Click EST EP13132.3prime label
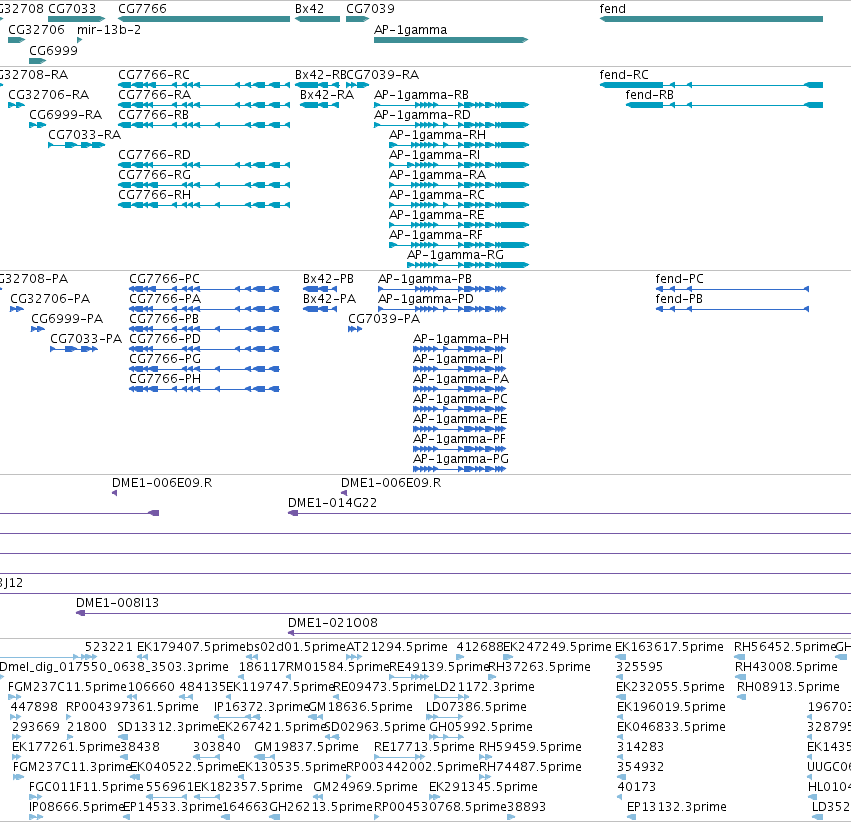Image resolution: width=851 pixels, height=822 pixels. click(677, 807)
